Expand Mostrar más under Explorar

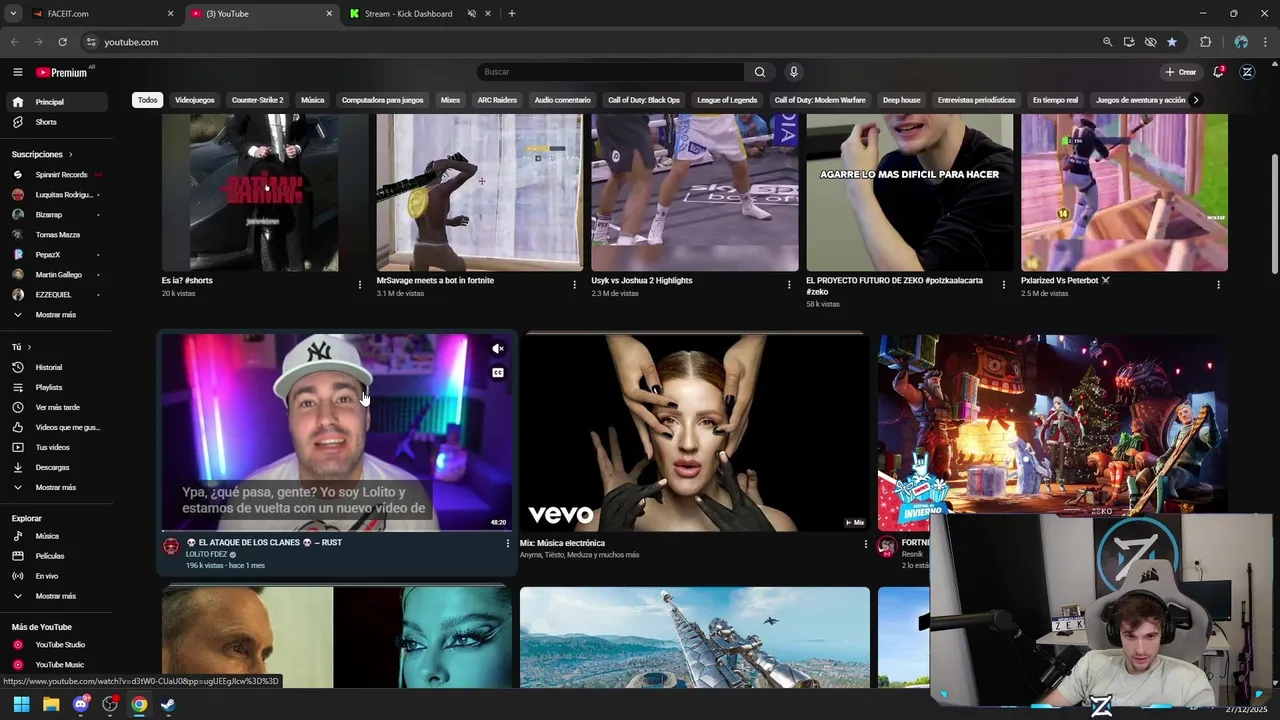coord(56,596)
